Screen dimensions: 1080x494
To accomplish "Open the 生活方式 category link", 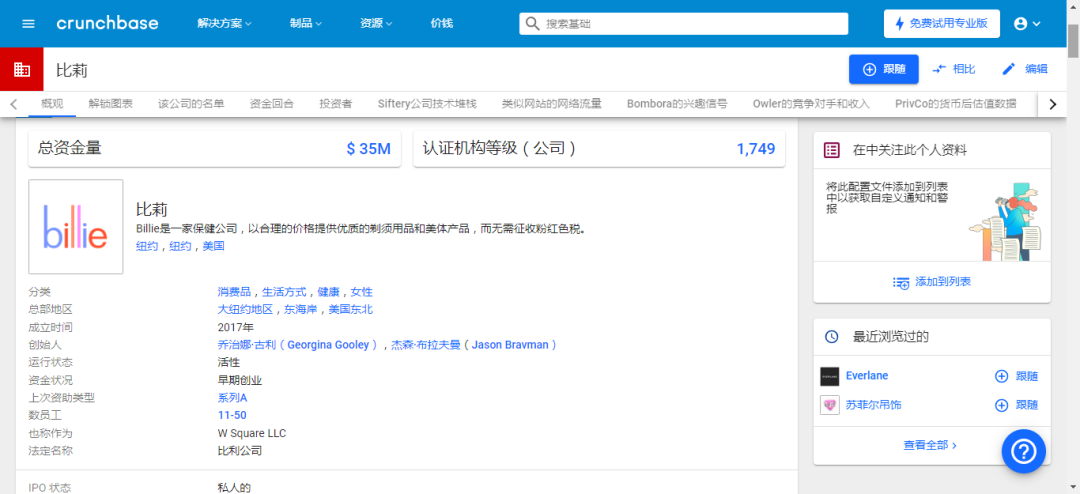I will click(284, 292).
